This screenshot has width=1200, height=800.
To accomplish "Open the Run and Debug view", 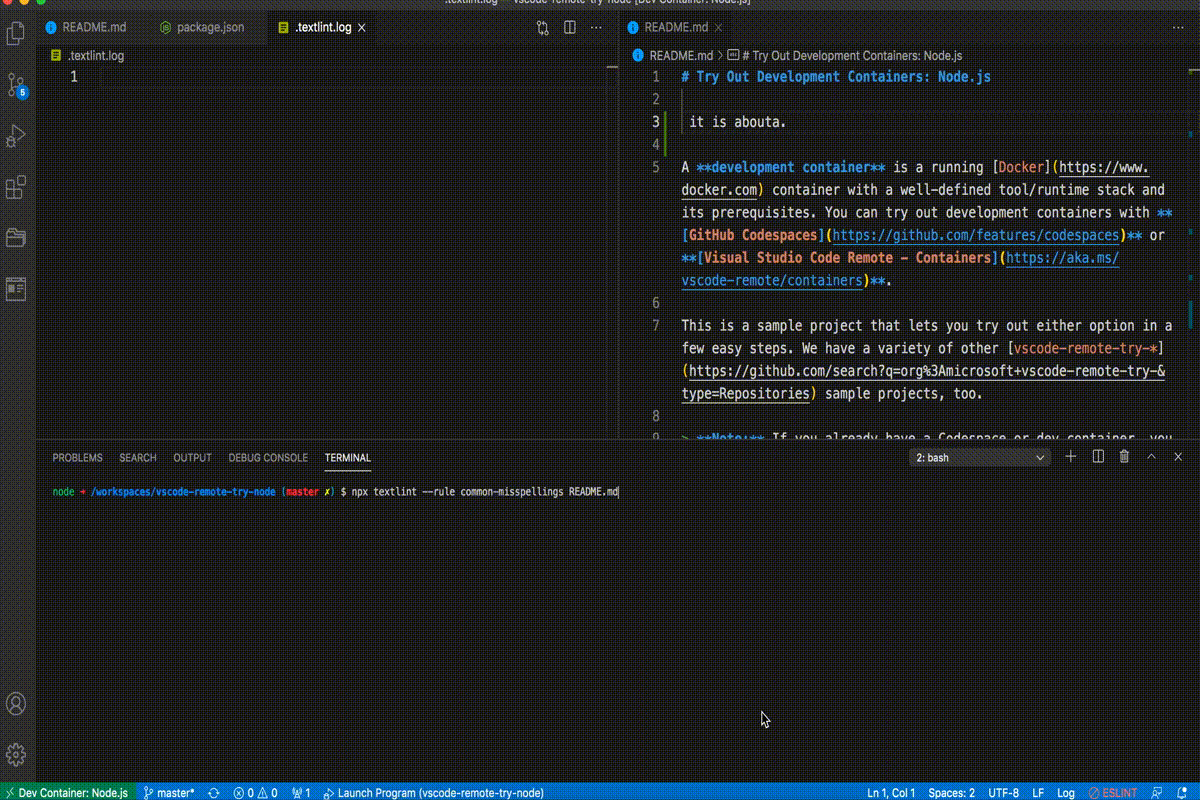I will (16, 135).
